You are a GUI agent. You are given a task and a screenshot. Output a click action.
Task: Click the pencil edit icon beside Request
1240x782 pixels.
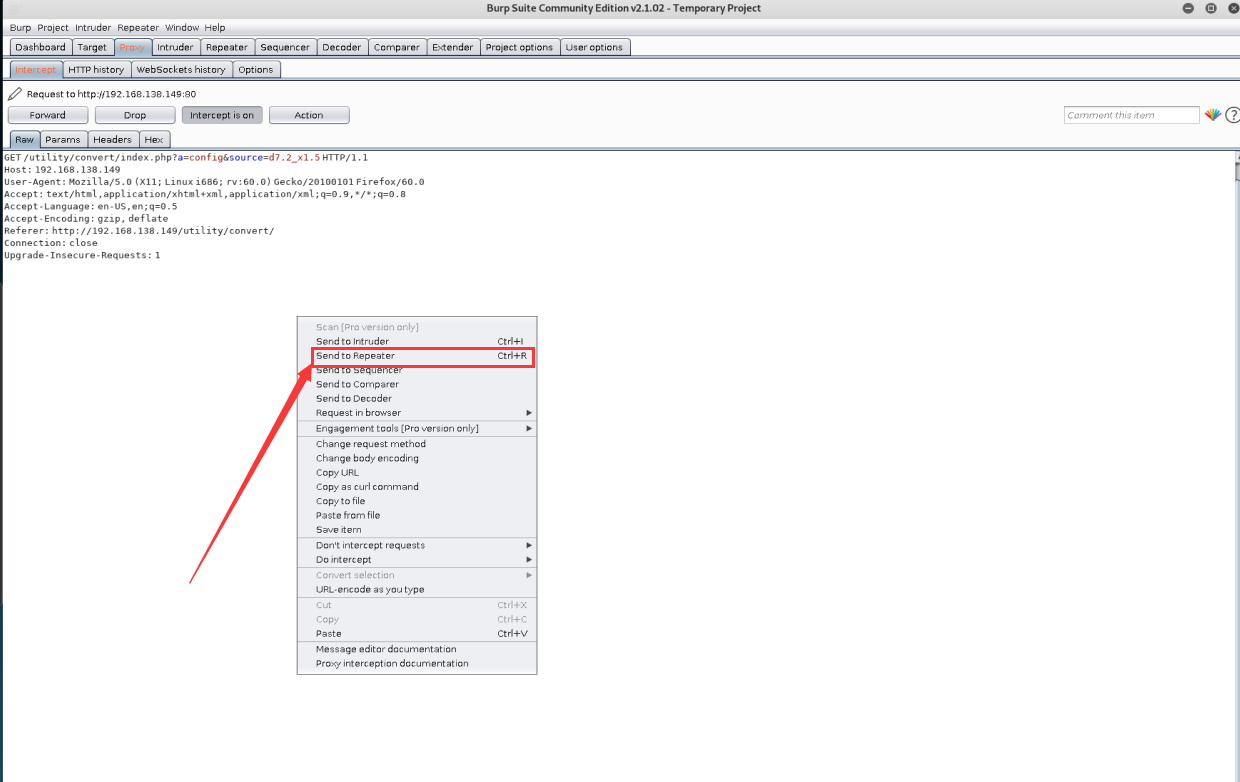14,94
